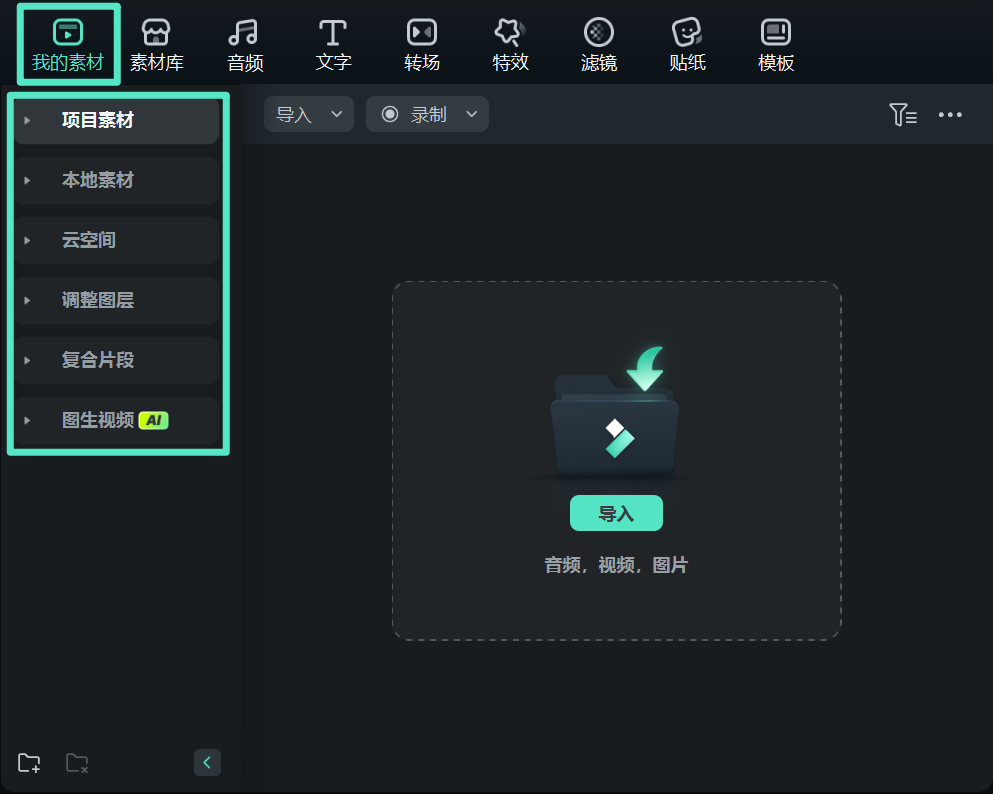Open the three-dots more options menu
993x794 pixels.
pos(949,115)
